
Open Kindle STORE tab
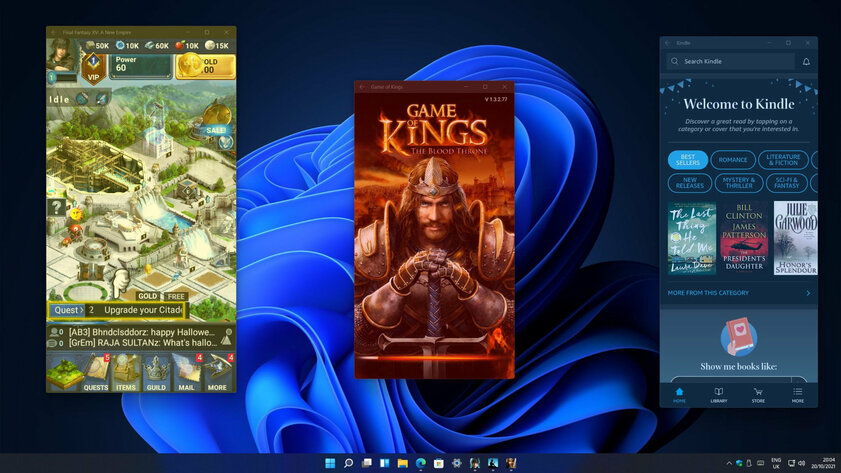(758, 395)
